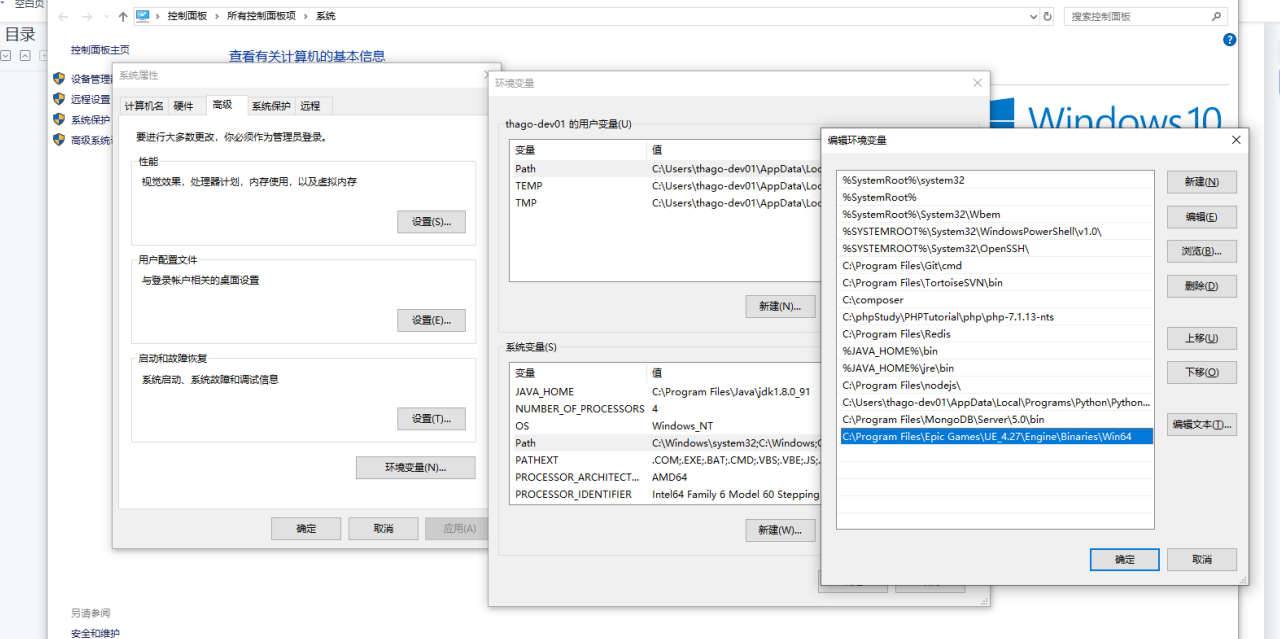Click the control panel icon in the breadcrumb
Viewport: 1280px width, 639px height.
143,16
